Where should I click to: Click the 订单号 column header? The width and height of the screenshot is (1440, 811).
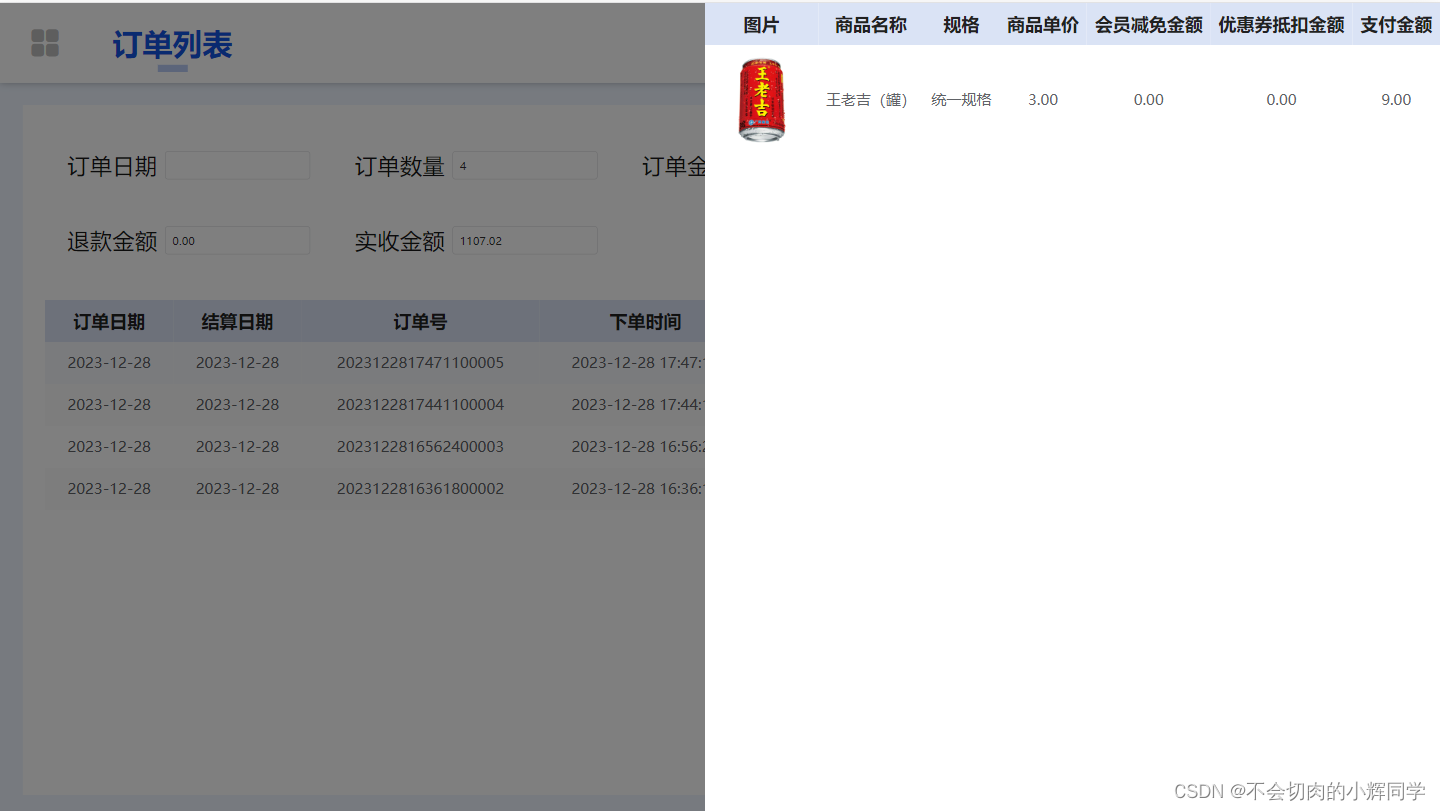(419, 321)
